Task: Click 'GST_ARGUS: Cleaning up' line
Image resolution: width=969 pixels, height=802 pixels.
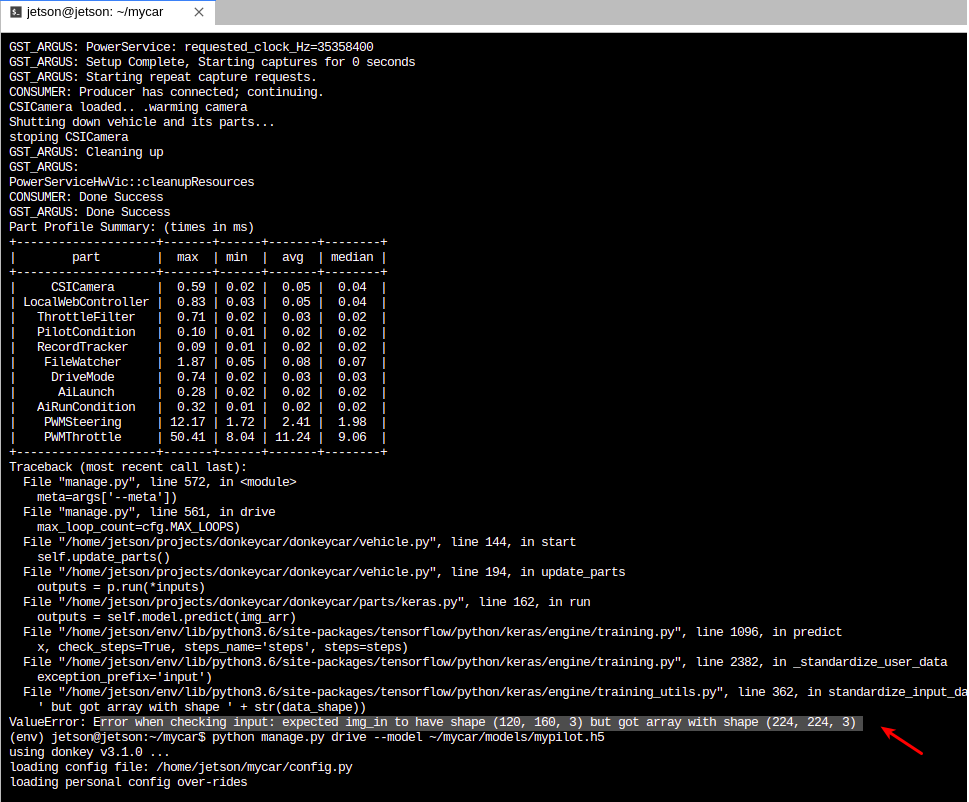Action: [x=86, y=152]
